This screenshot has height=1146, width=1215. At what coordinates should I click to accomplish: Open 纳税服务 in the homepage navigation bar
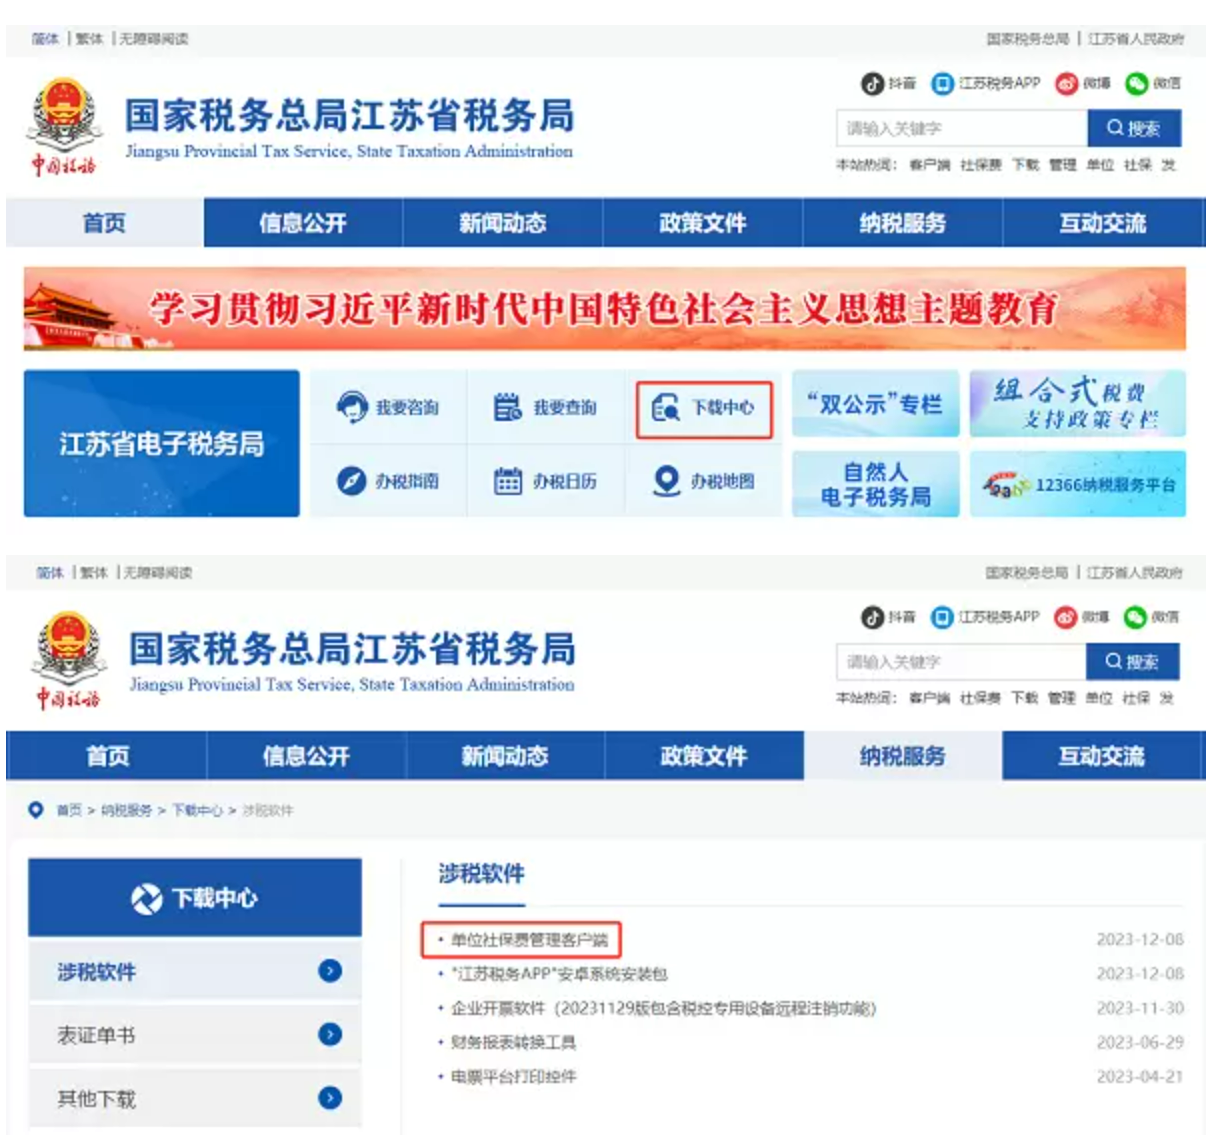pyautogui.click(x=903, y=223)
